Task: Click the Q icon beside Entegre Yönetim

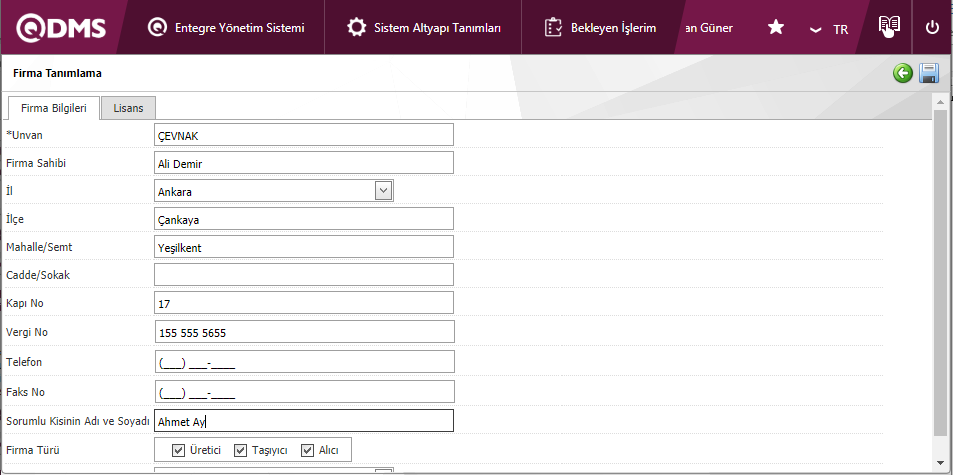Action: click(x=157, y=28)
